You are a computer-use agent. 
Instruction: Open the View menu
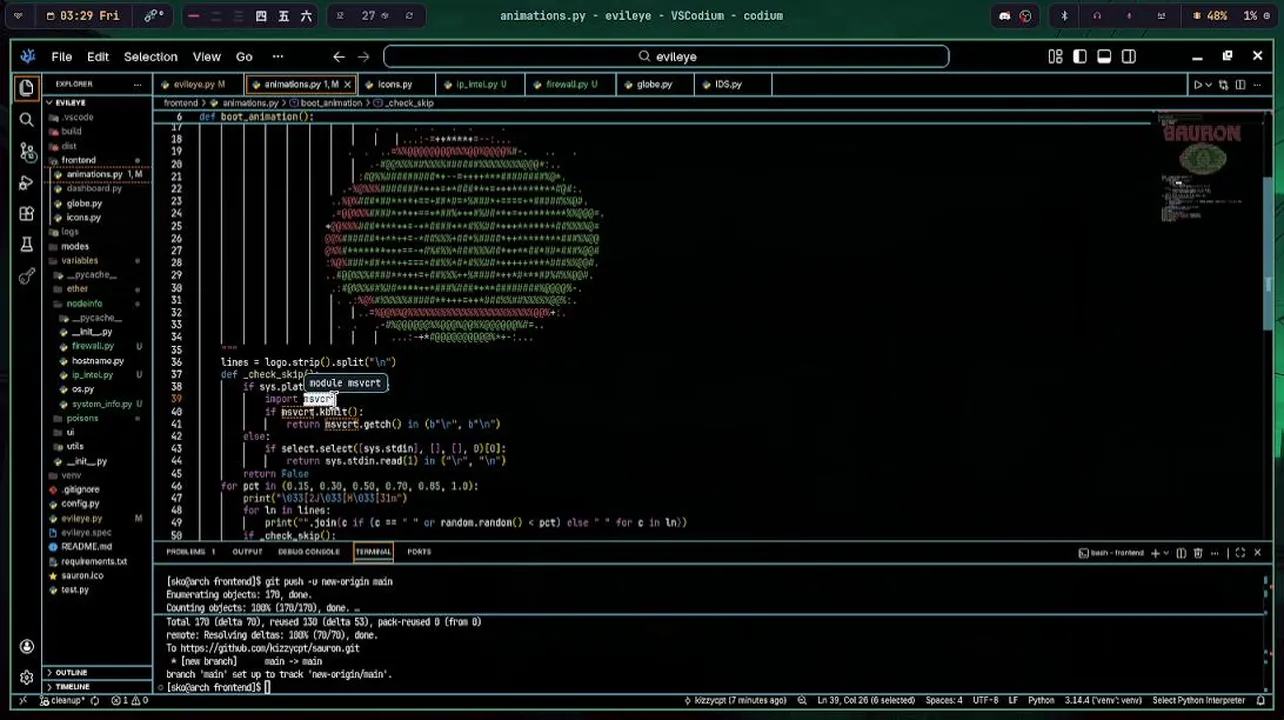coord(206,57)
